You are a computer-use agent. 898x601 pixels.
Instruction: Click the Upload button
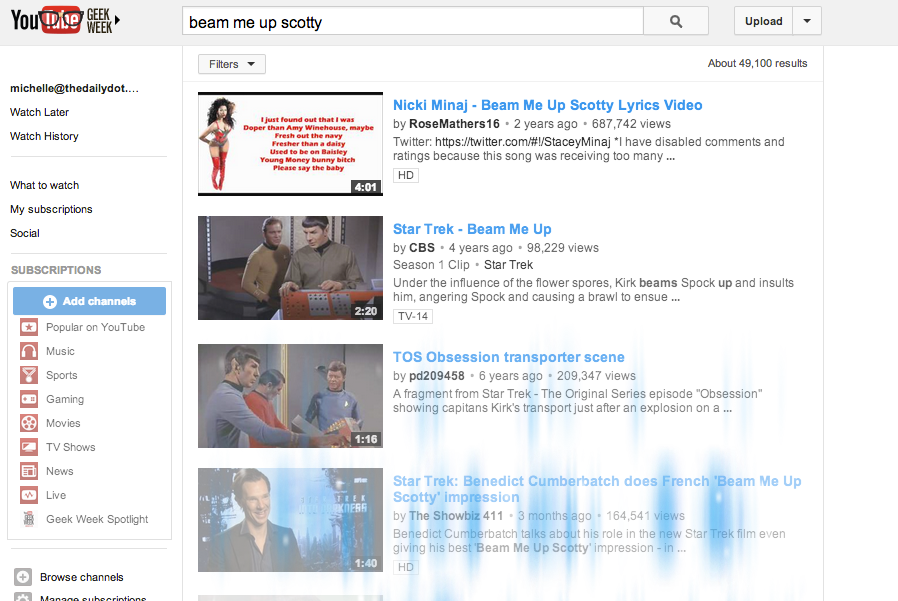764,21
